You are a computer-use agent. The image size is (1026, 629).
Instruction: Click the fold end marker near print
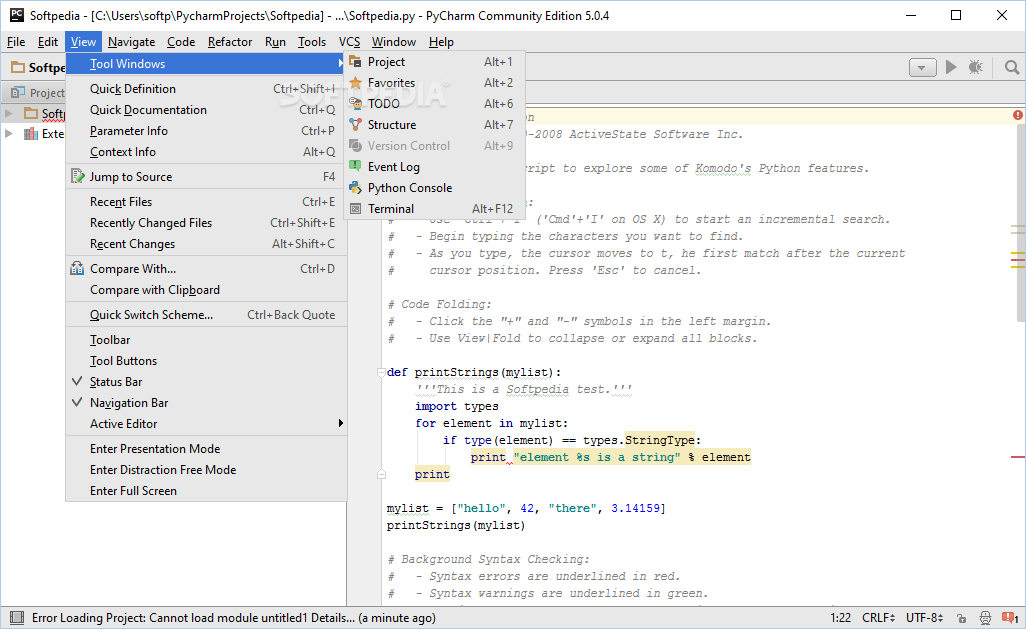(381, 474)
